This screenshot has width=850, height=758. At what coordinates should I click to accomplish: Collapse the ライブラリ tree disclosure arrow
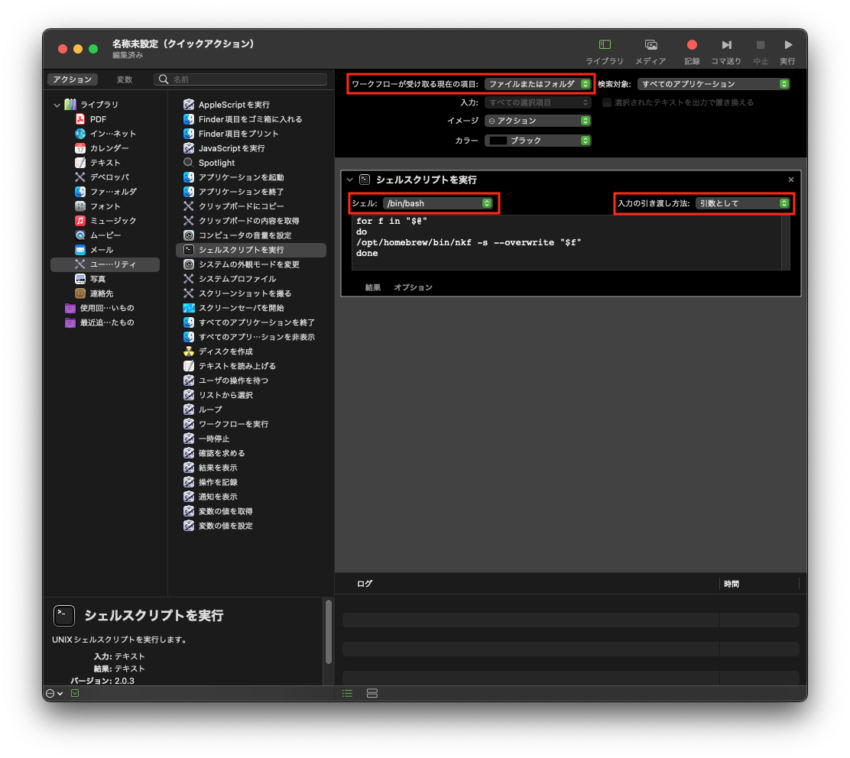tap(57, 105)
